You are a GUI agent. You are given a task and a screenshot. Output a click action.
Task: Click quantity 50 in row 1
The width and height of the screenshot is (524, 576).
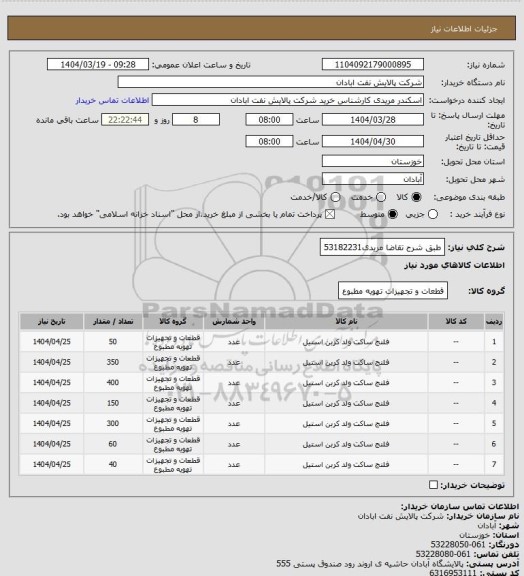point(113,342)
